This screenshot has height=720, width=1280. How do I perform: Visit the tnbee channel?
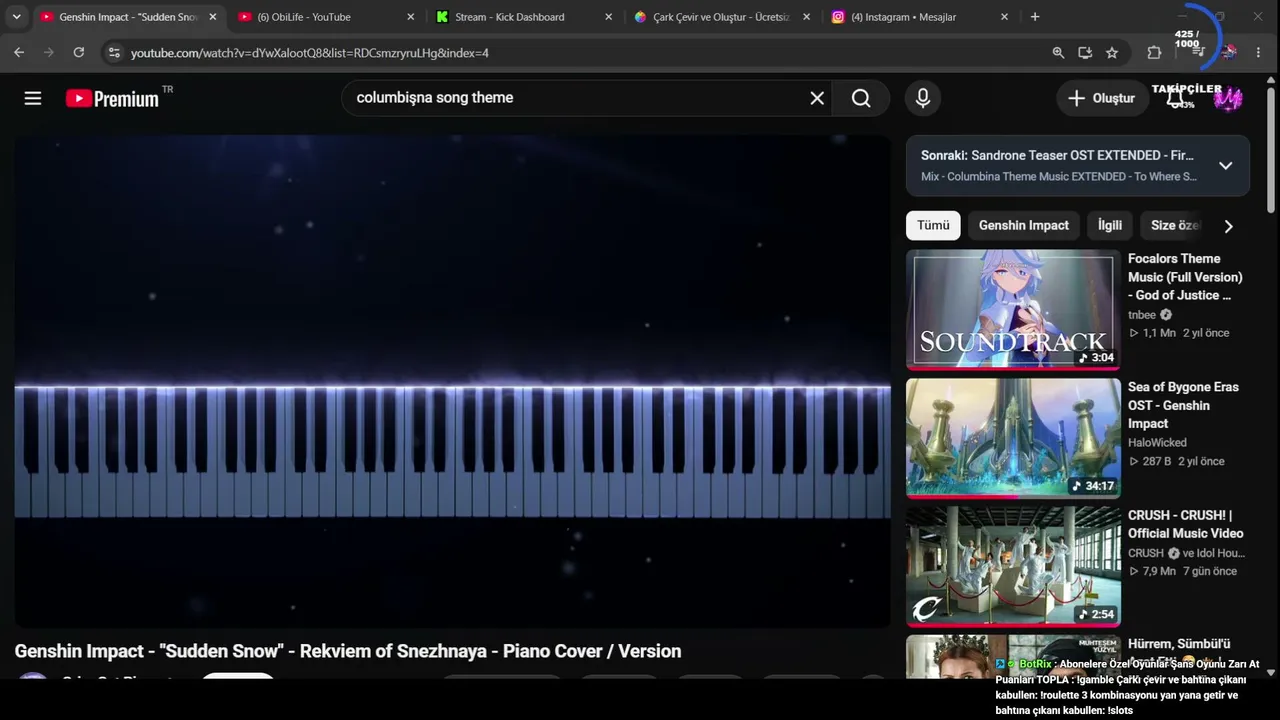pos(1142,315)
